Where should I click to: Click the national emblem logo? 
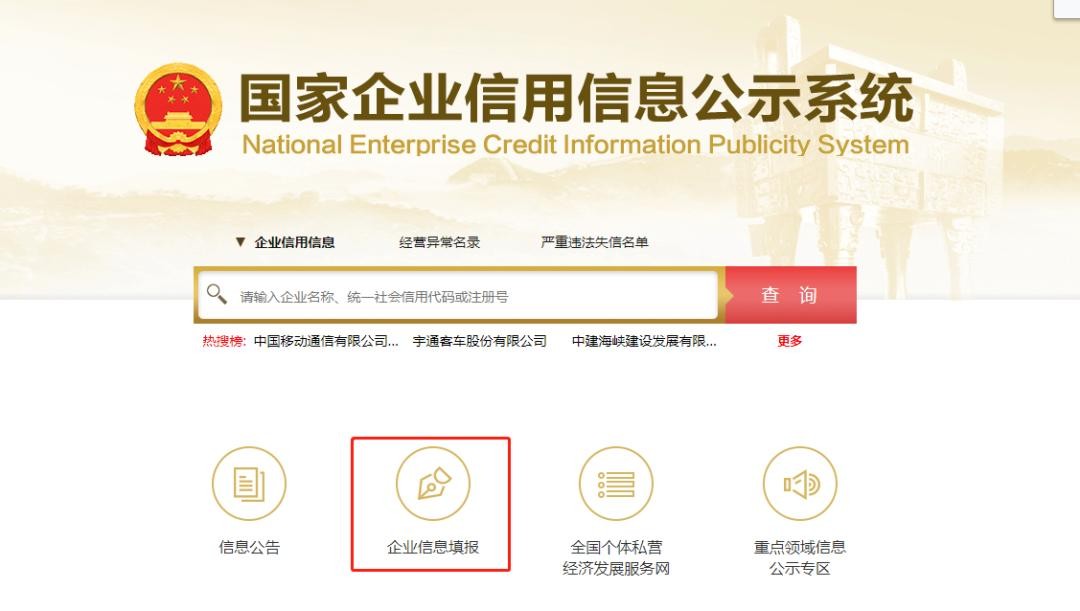(178, 110)
